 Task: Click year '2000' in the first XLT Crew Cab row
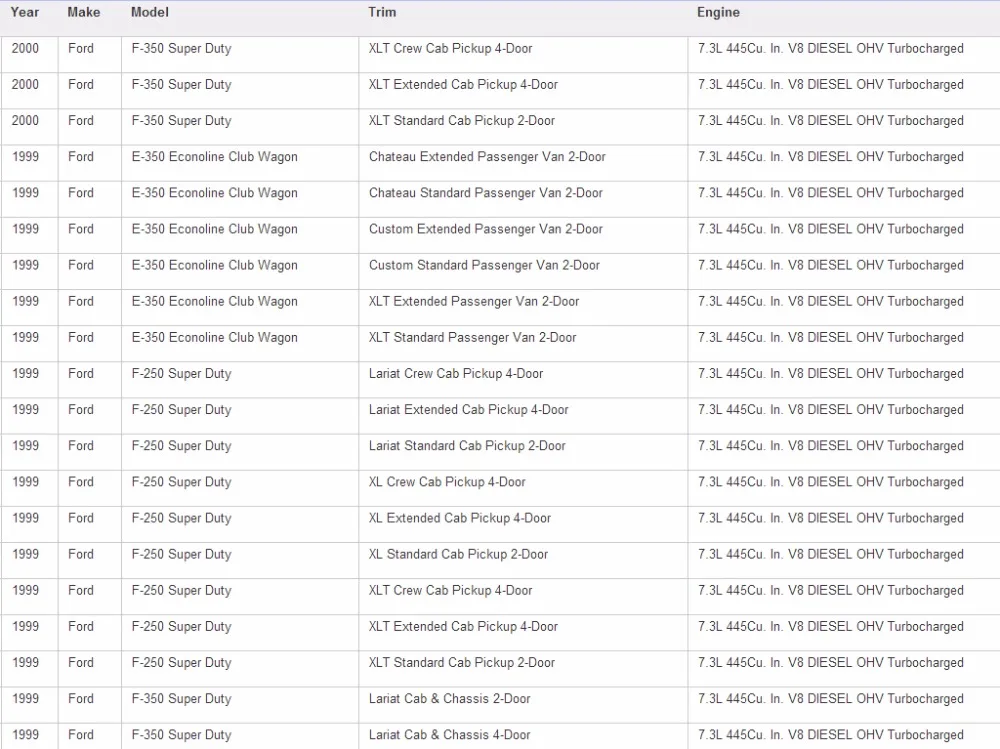click(x=25, y=48)
